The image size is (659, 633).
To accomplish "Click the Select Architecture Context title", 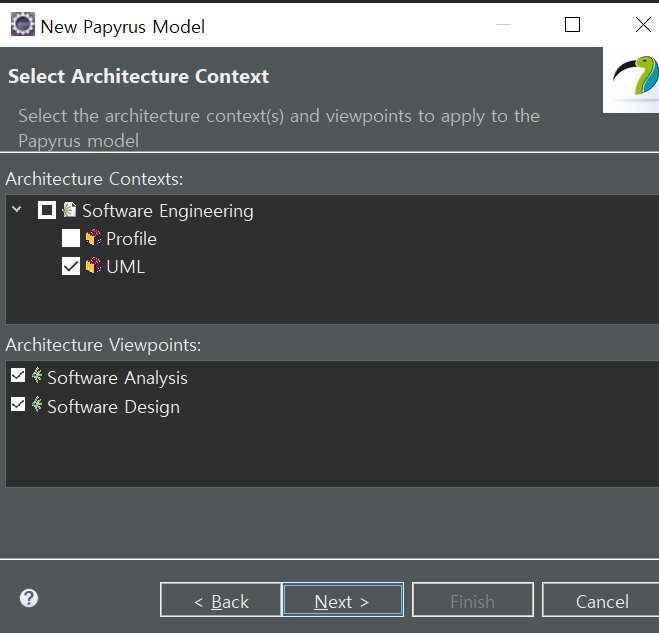I will click(x=138, y=76).
